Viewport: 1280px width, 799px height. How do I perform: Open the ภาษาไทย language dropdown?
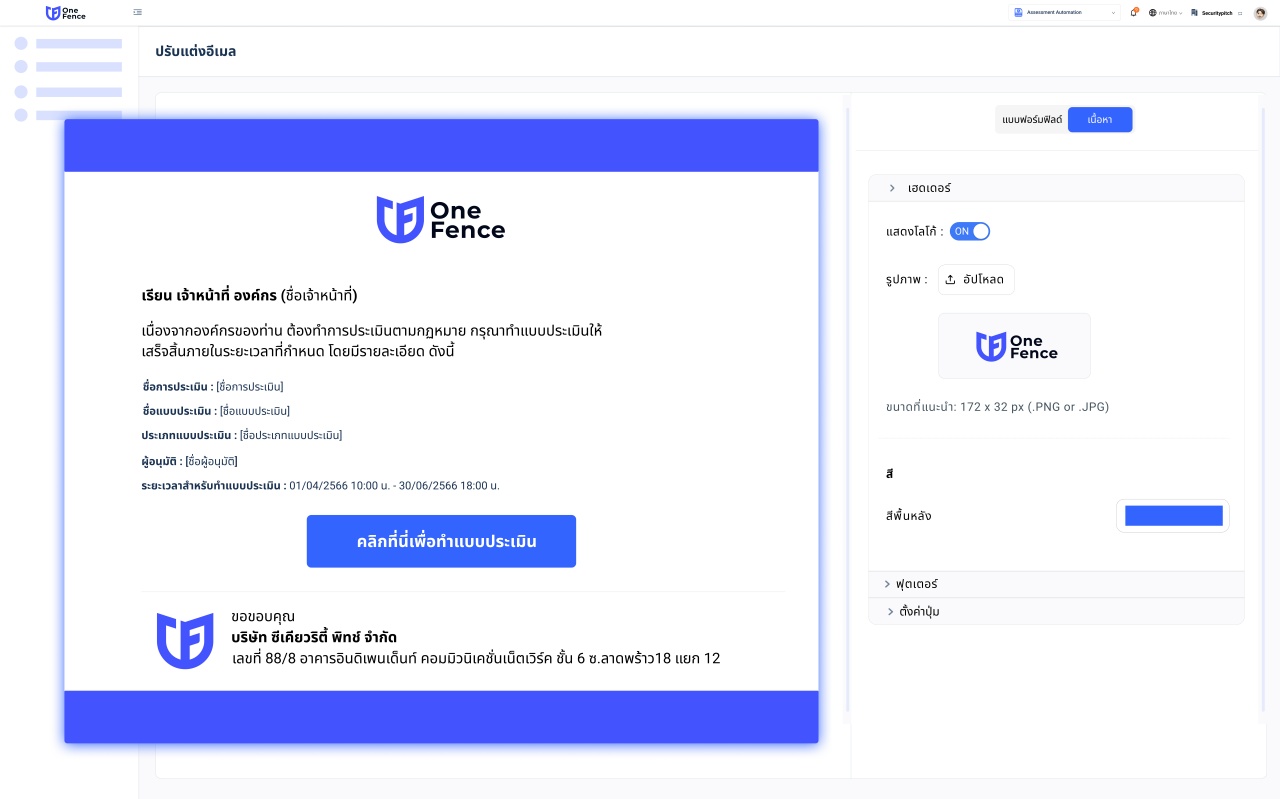[x=1170, y=13]
